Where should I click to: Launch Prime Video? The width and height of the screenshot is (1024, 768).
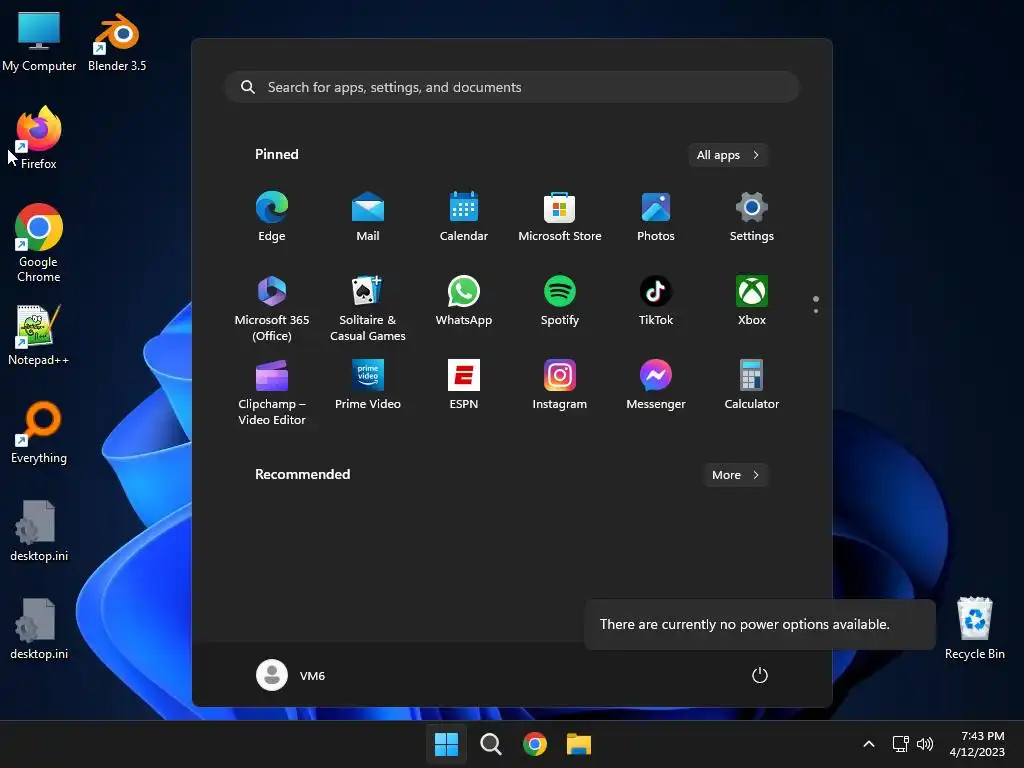coord(368,385)
